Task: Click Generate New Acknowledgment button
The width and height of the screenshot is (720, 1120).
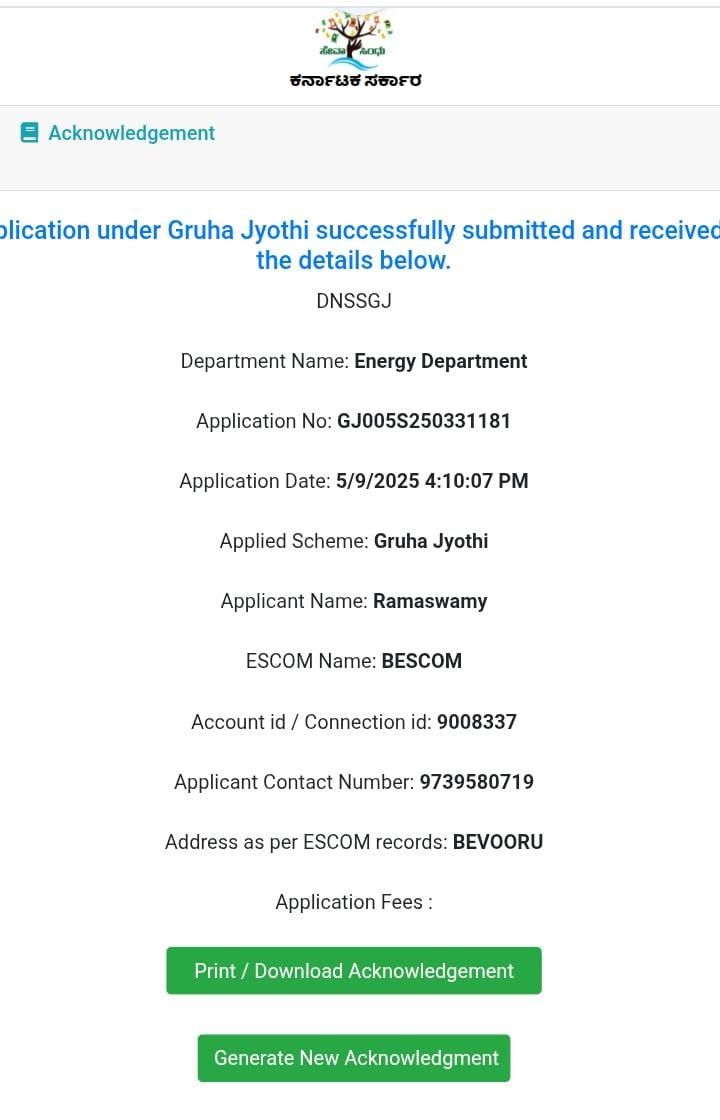Action: click(354, 1057)
